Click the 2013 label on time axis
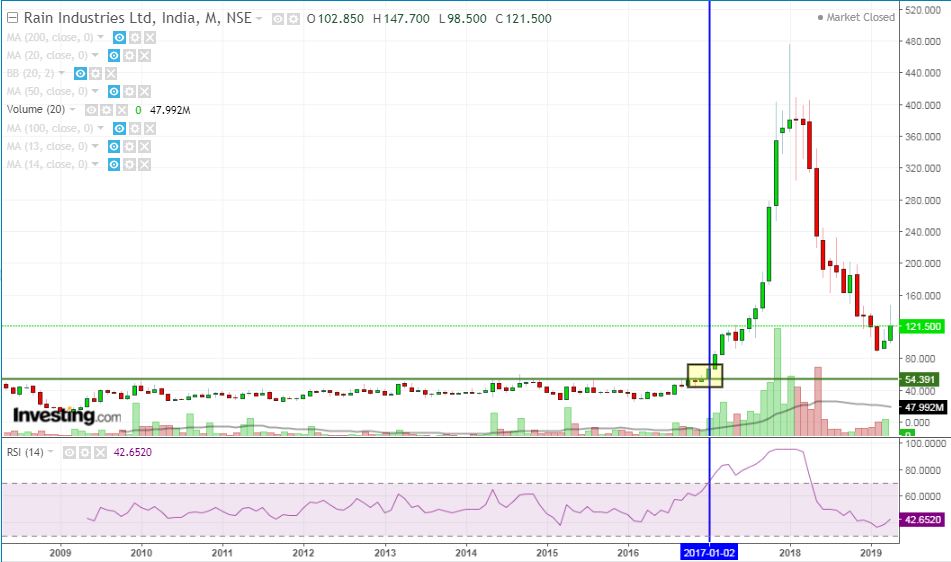The height and width of the screenshot is (562, 951). (x=385, y=553)
